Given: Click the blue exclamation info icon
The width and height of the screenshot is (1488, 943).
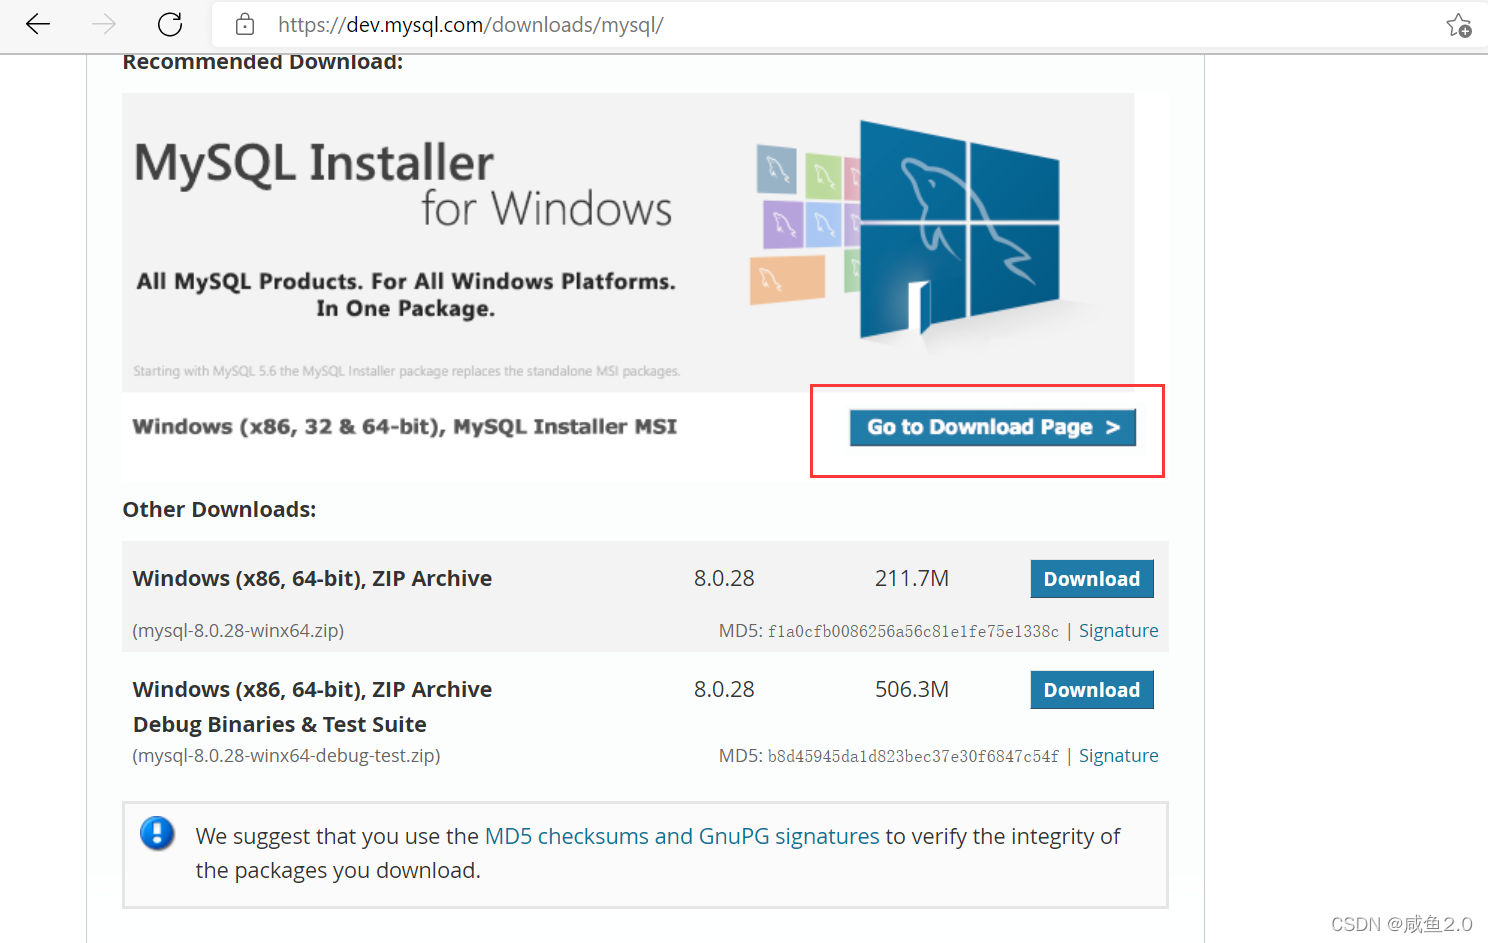Looking at the screenshot, I should pos(157,833).
